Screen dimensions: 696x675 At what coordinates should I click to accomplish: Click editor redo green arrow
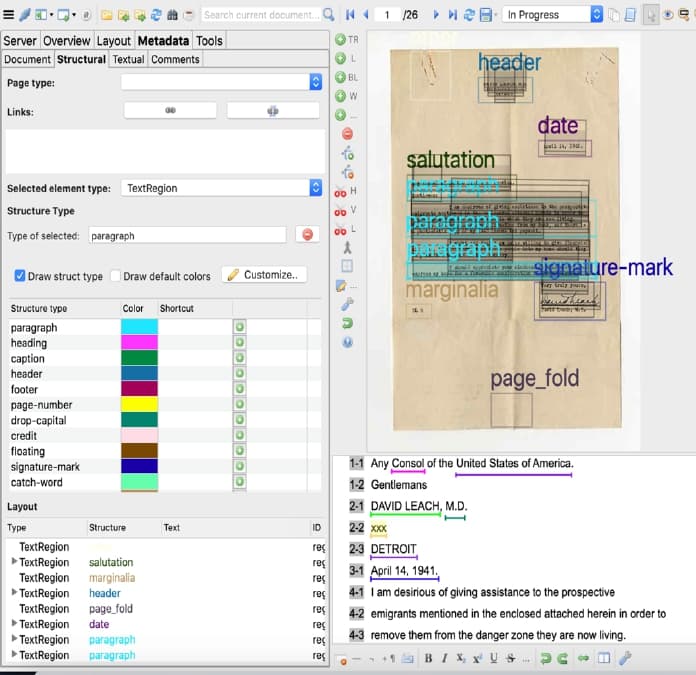[x=562, y=659]
